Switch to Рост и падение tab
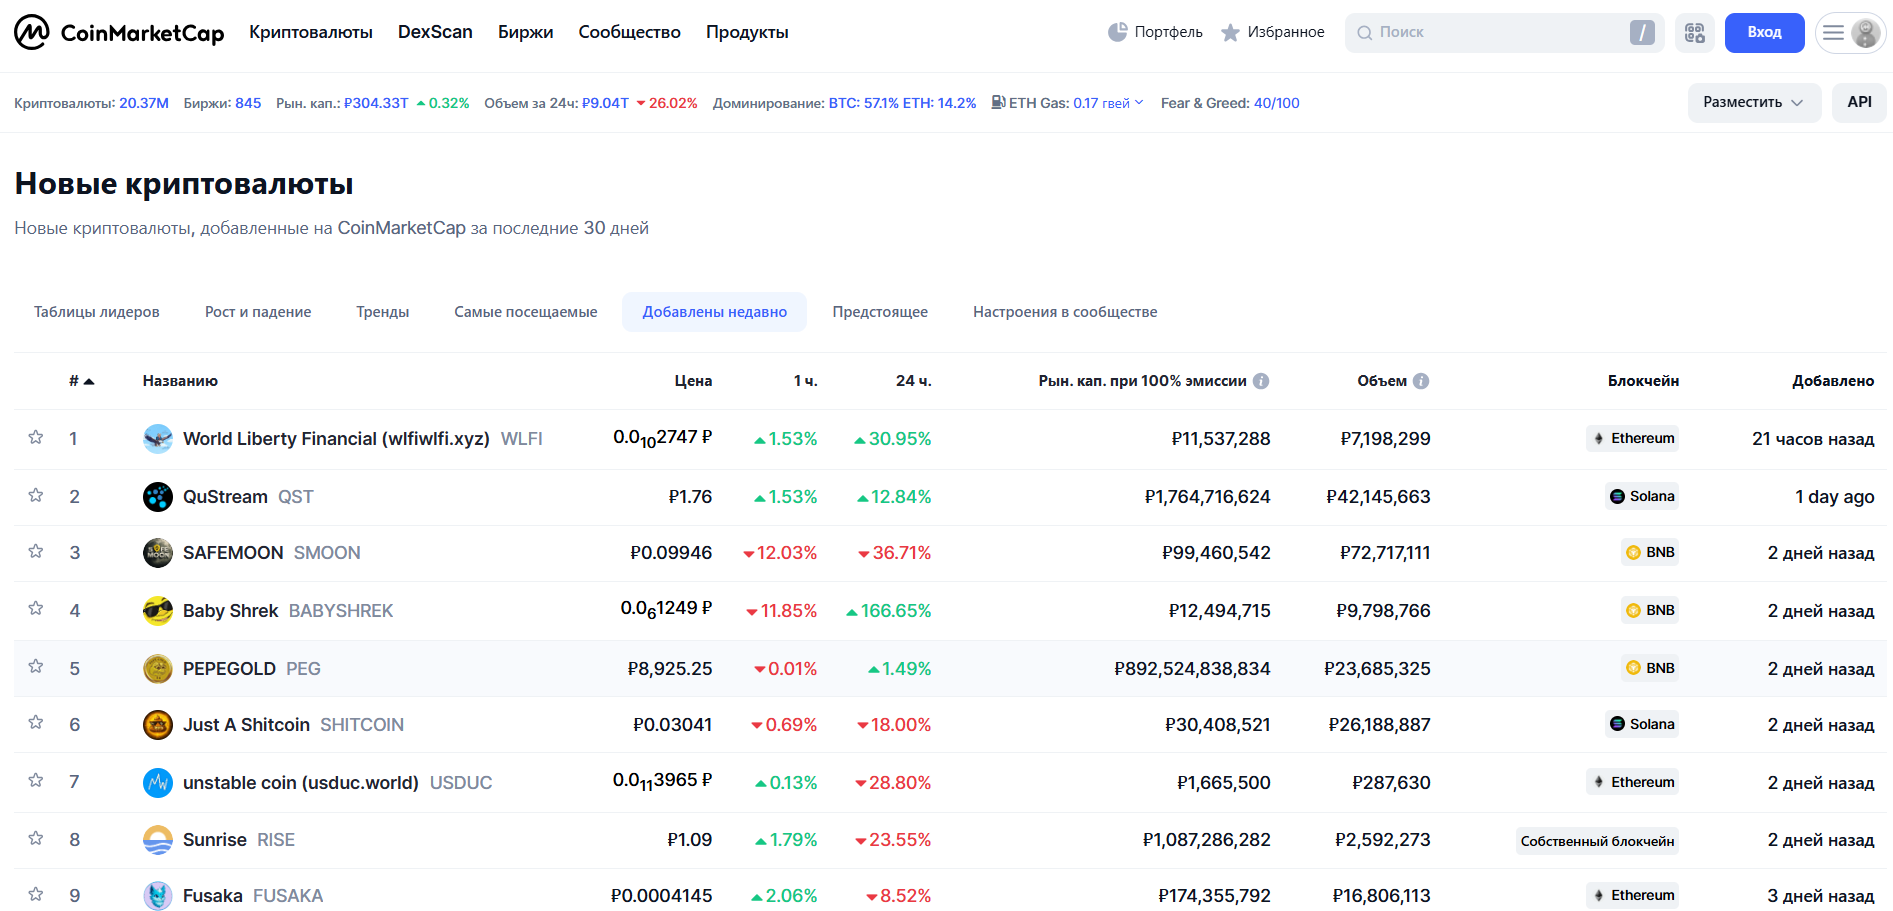The image size is (1893, 911). click(258, 312)
